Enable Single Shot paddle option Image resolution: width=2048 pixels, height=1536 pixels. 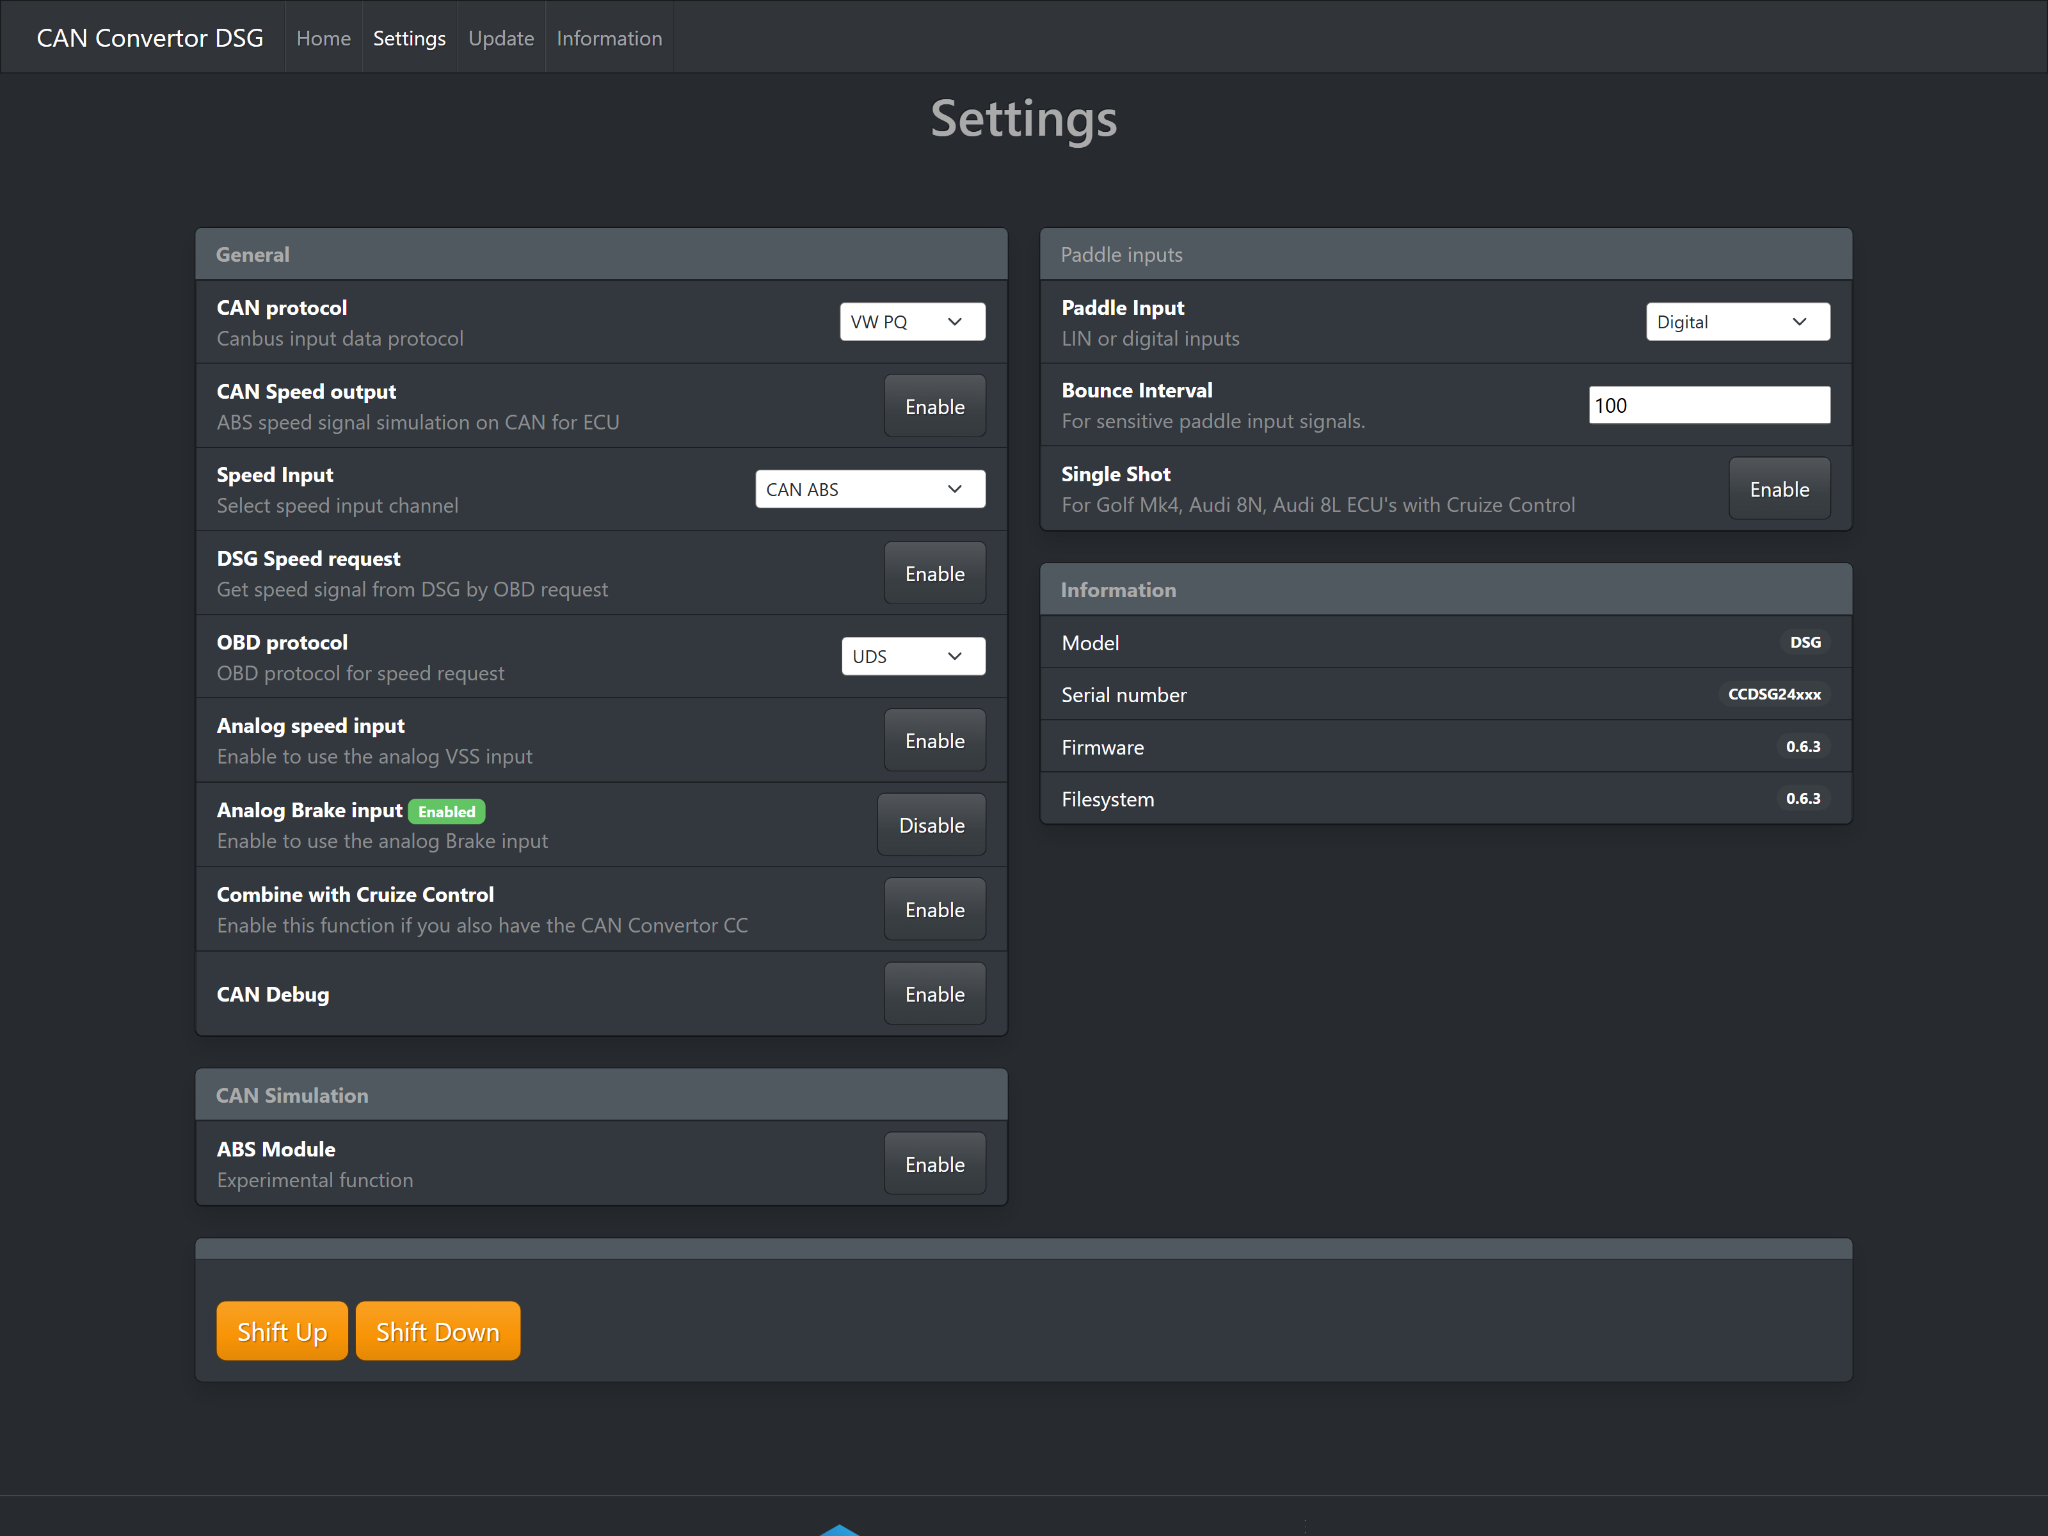click(1780, 489)
